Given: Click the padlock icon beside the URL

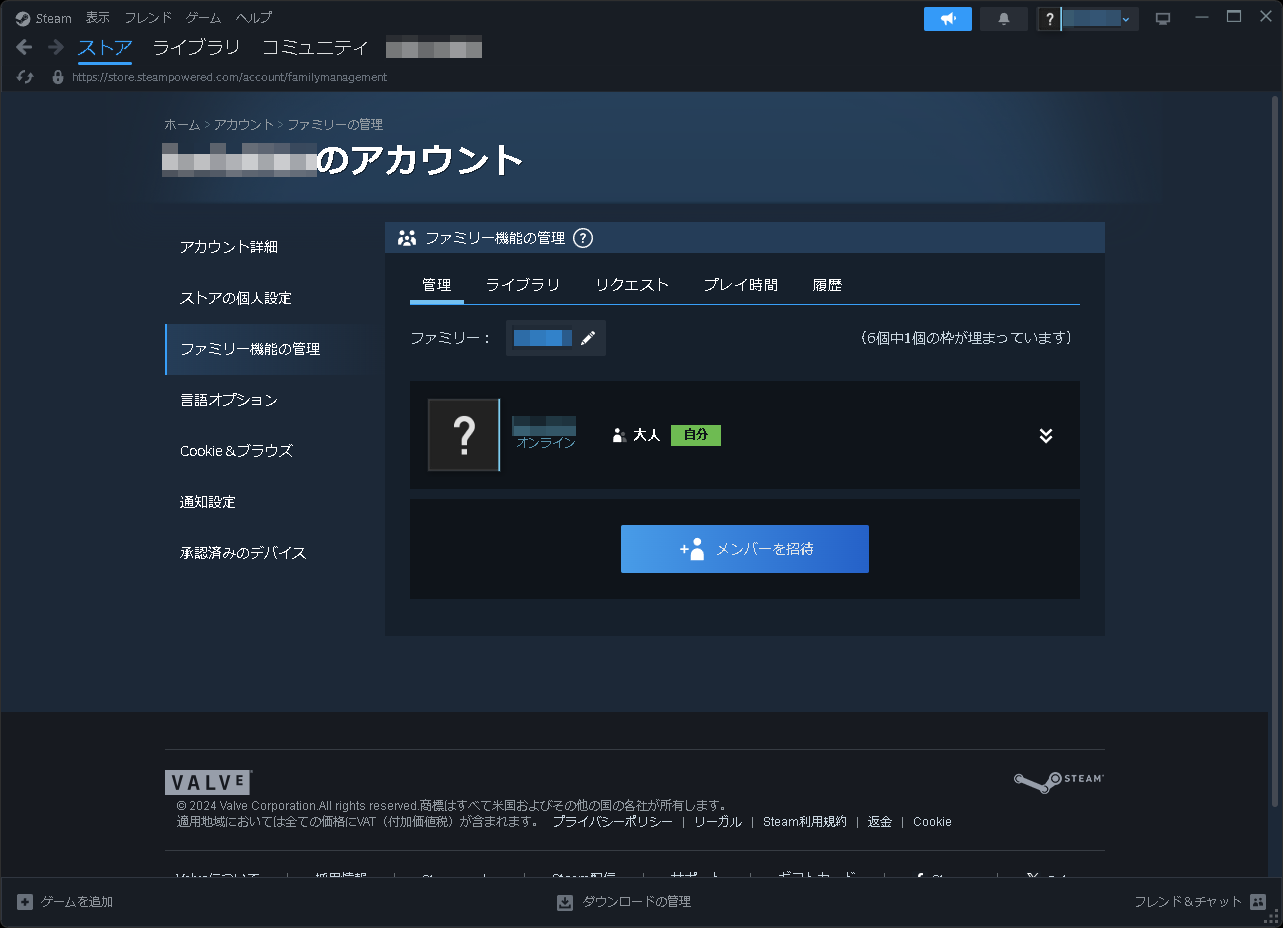Looking at the screenshot, I should 56,76.
